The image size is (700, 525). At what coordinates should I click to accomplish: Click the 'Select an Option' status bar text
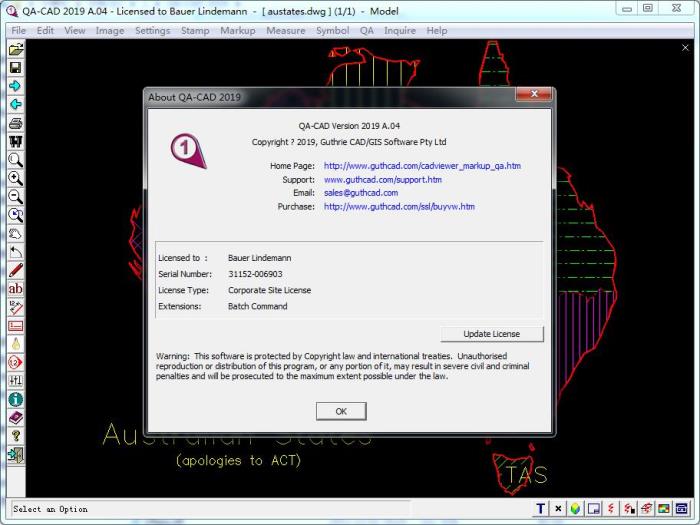50,509
